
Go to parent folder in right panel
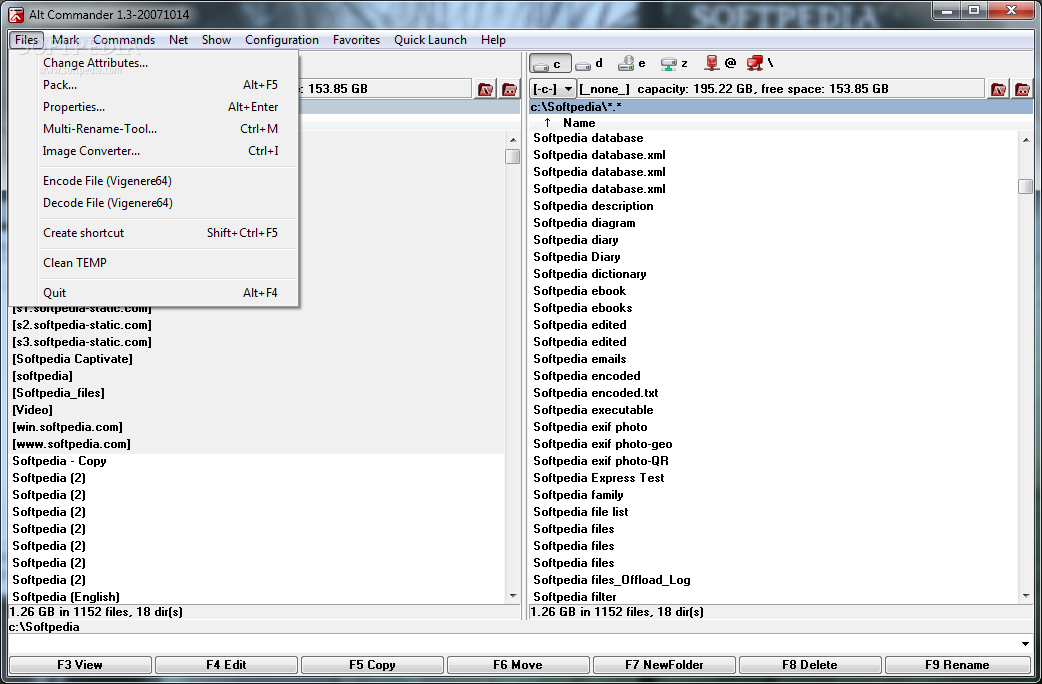coord(1022,89)
